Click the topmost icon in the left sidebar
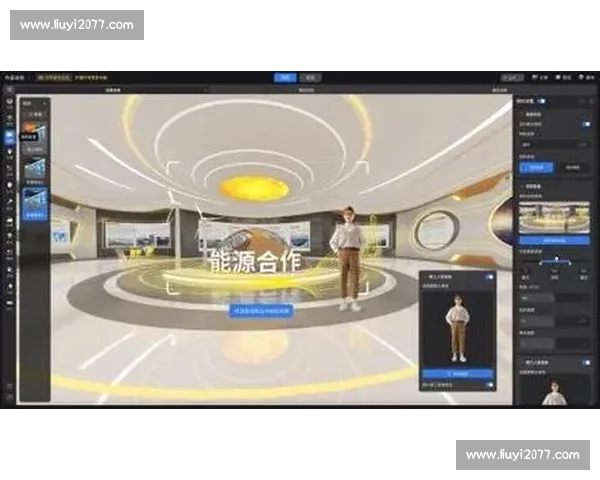Image resolution: width=600 pixels, height=480 pixels. [x=9, y=102]
